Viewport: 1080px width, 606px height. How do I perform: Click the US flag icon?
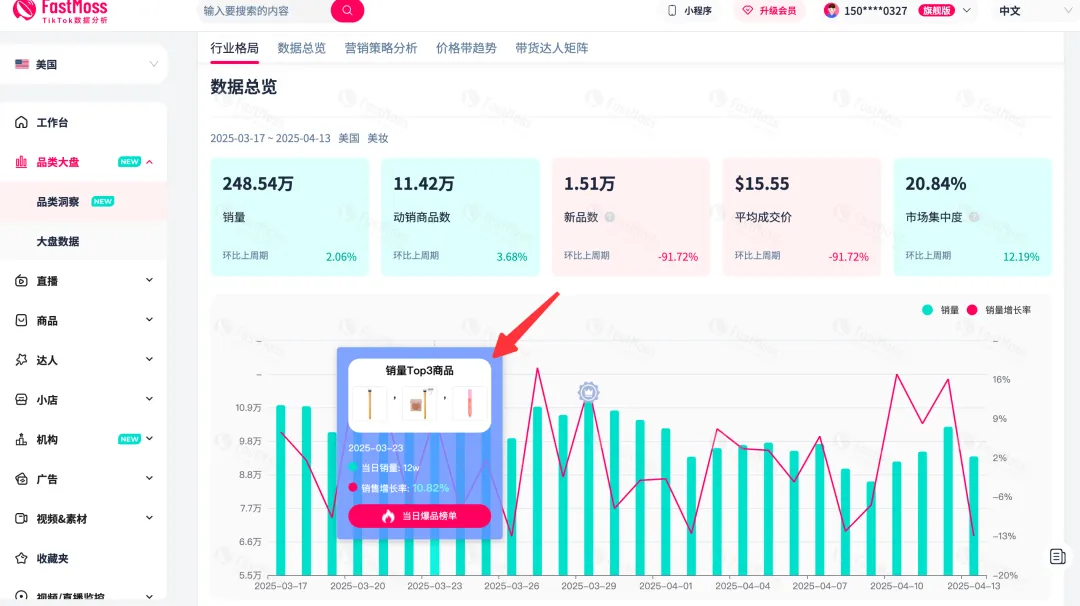coord(22,64)
